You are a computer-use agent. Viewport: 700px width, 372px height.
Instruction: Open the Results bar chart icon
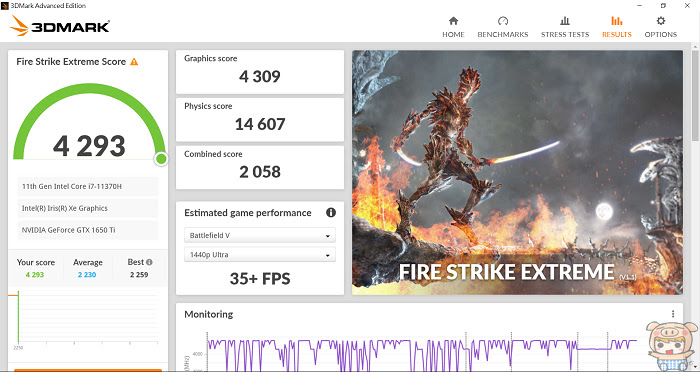click(x=617, y=21)
